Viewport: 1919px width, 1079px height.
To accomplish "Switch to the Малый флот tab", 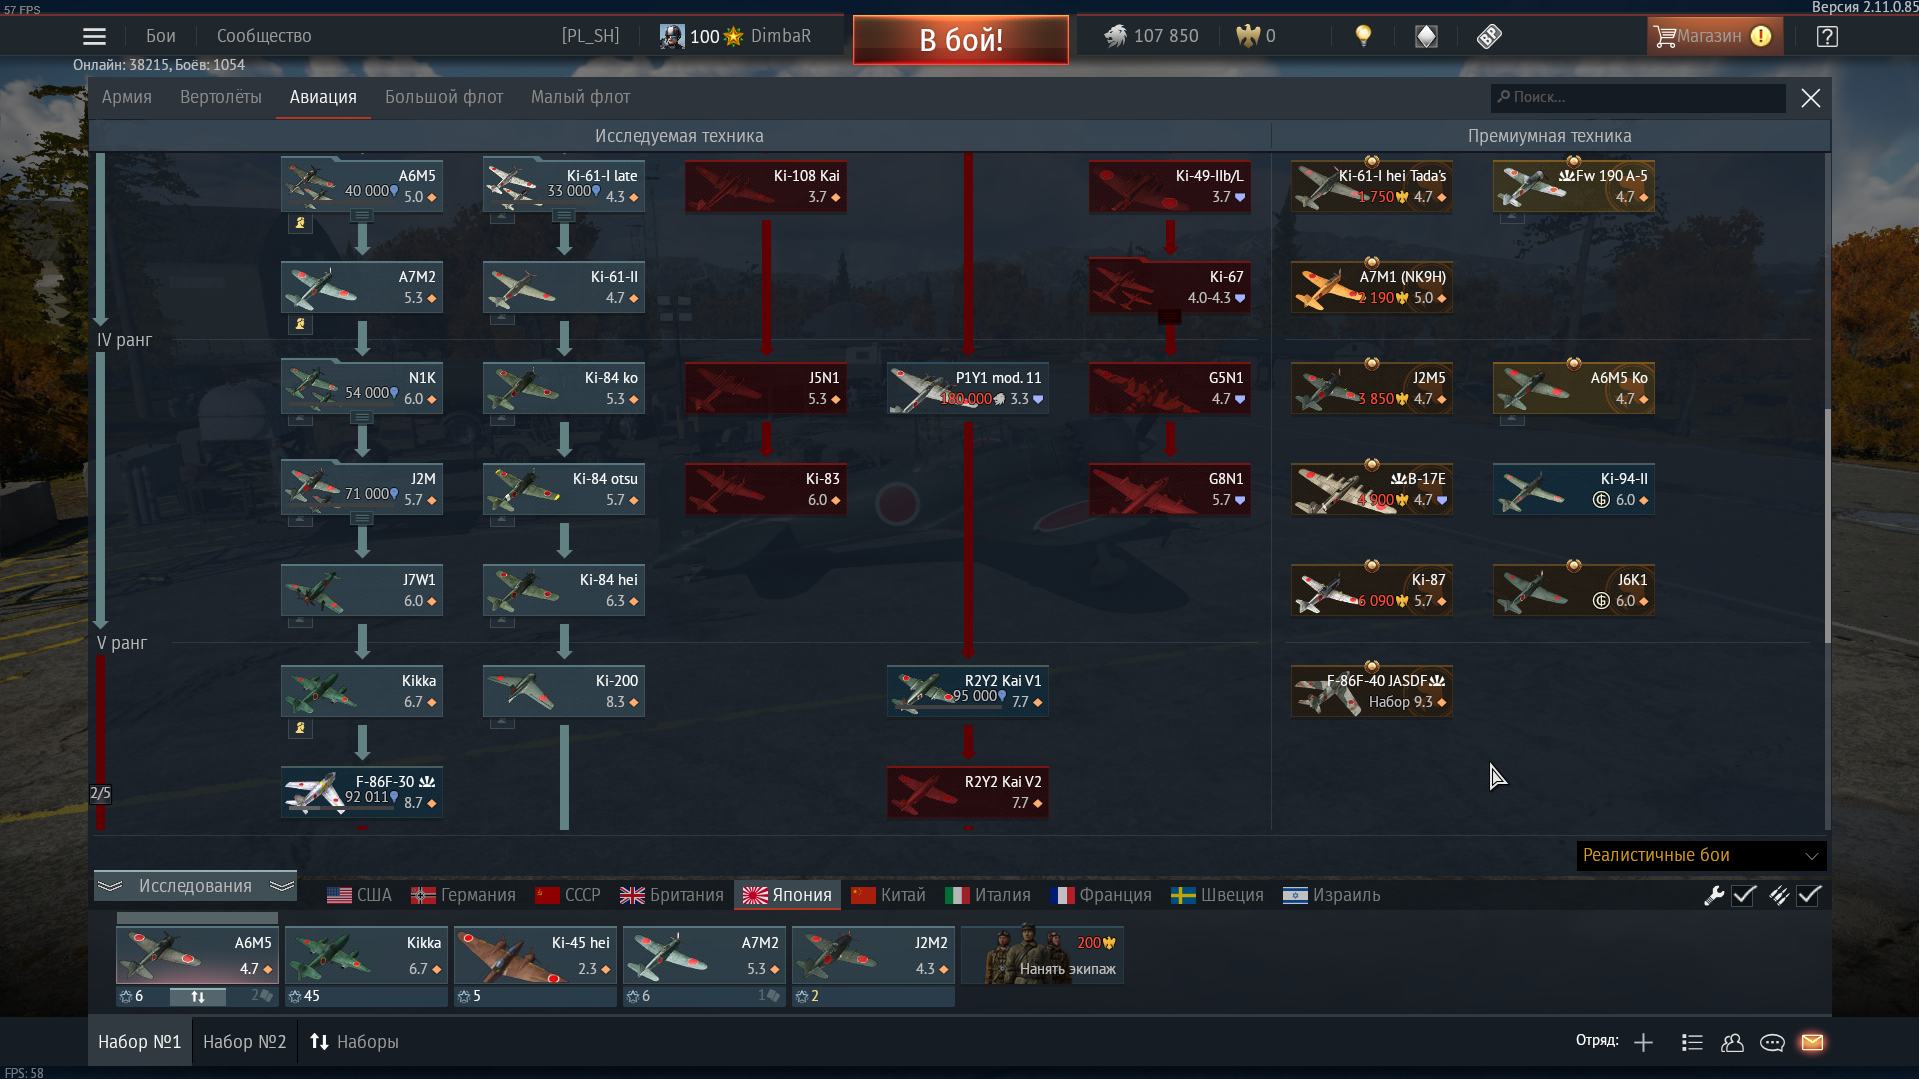I will tap(580, 97).
